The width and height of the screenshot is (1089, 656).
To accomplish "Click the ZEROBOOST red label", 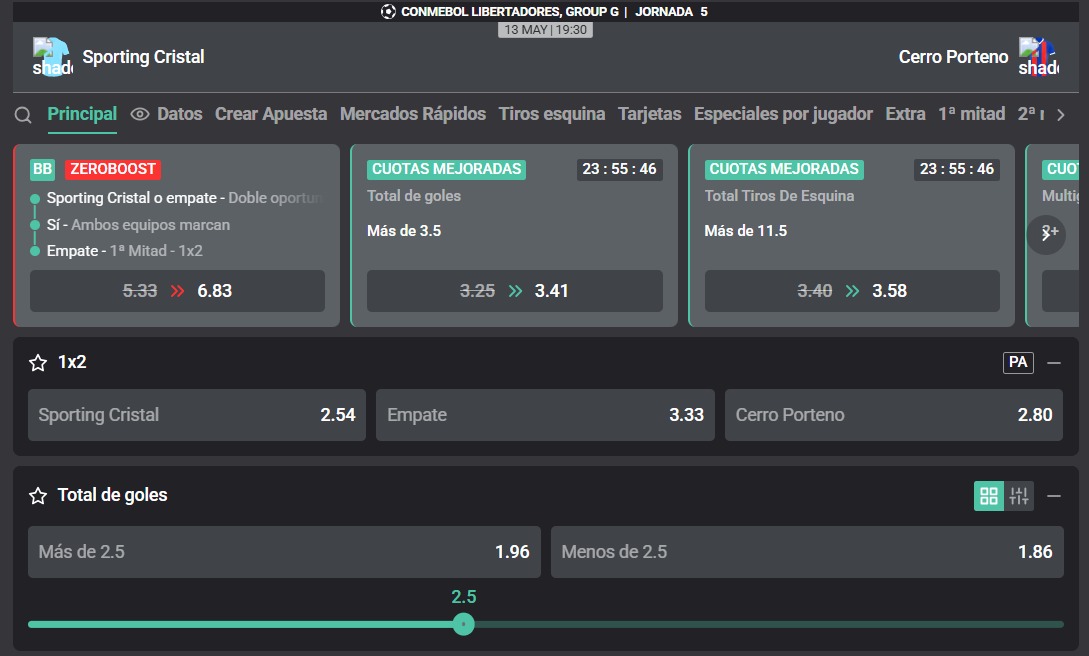I will click(x=113, y=169).
